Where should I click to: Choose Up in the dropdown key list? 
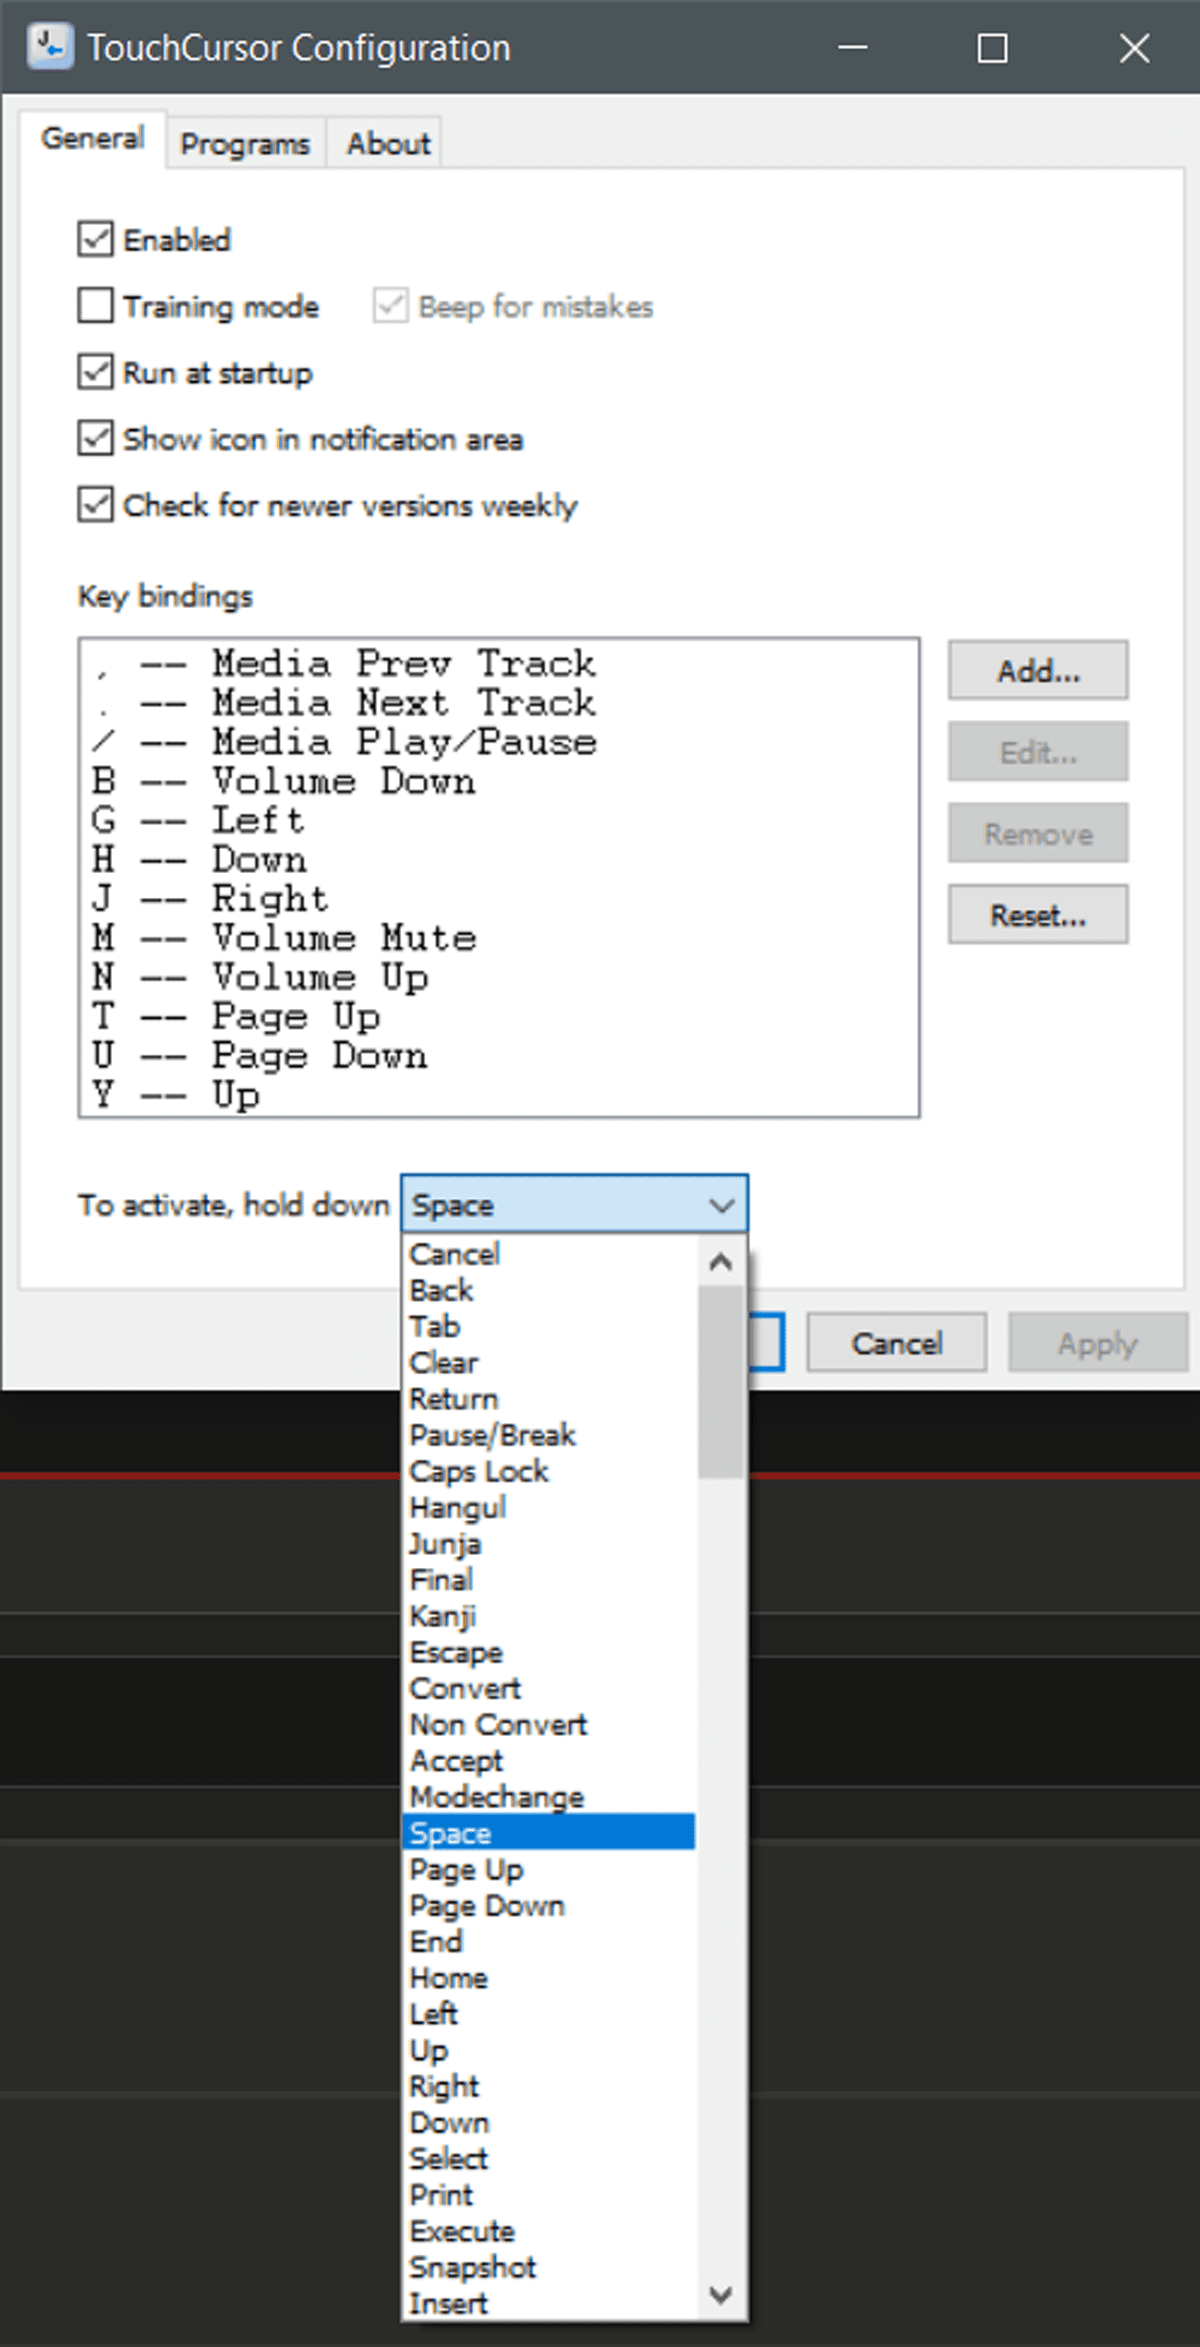(x=549, y=2050)
